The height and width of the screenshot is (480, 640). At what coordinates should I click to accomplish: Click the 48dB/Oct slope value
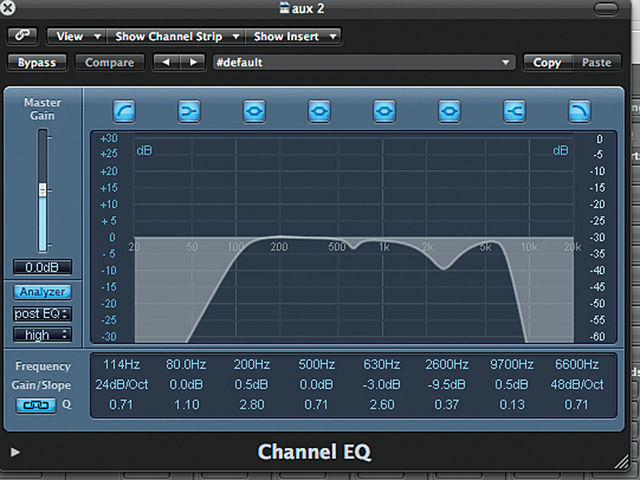coord(577,384)
